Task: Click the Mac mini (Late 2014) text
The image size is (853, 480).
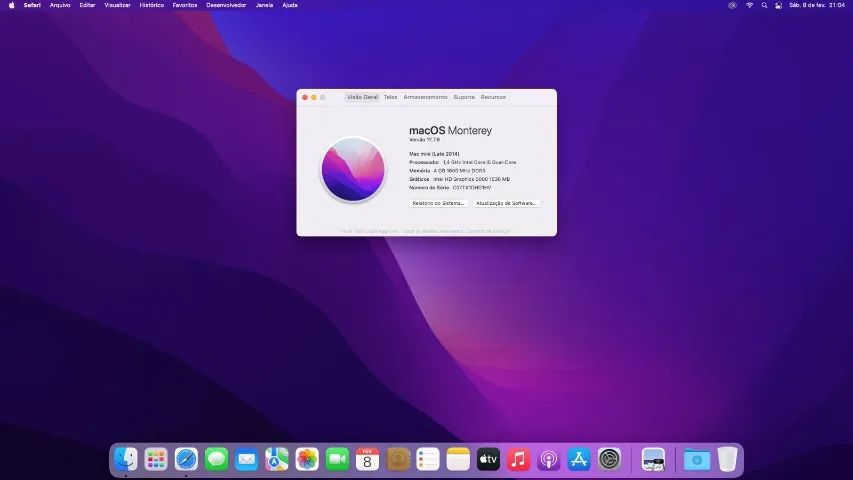Action: click(x=434, y=154)
